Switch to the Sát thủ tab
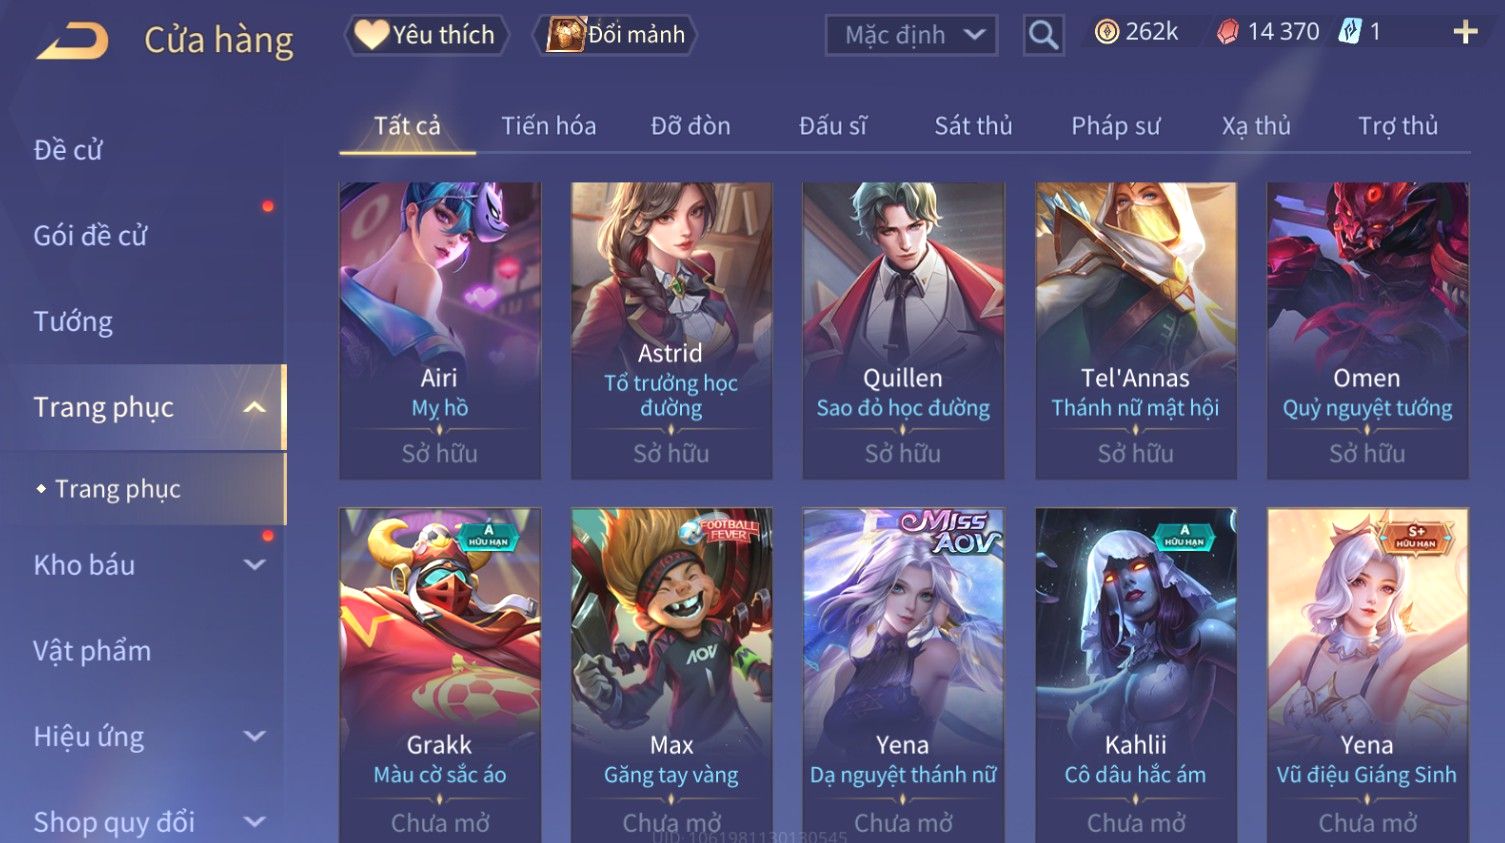 tap(973, 126)
